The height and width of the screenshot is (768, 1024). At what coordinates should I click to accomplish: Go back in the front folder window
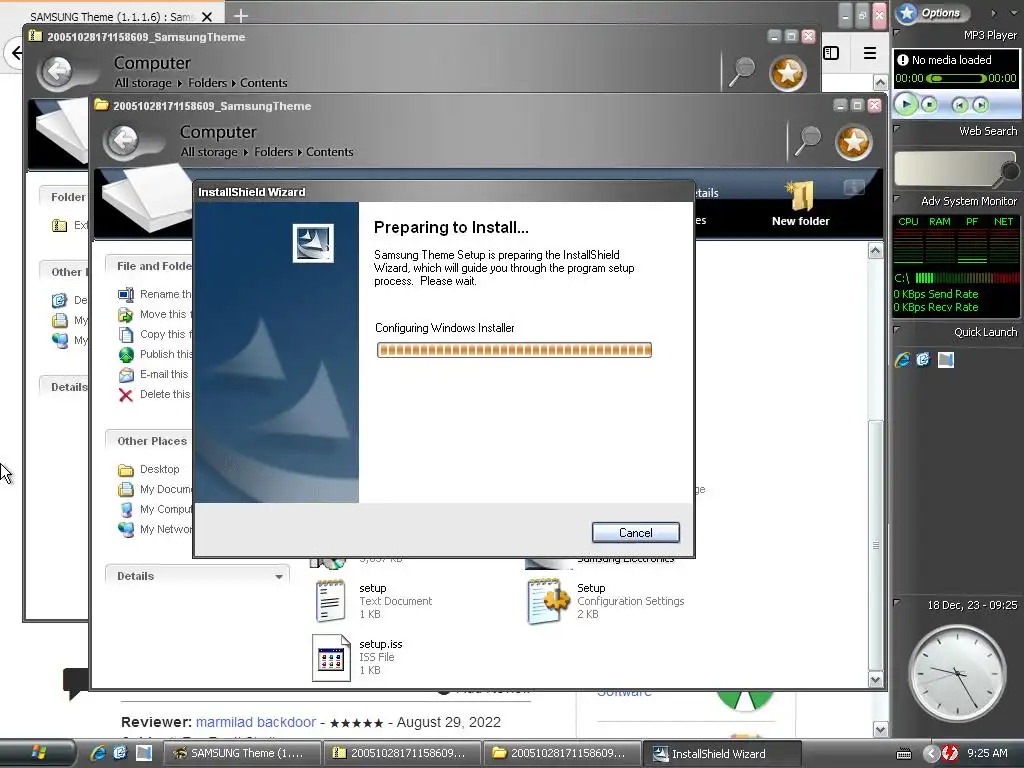tap(123, 140)
